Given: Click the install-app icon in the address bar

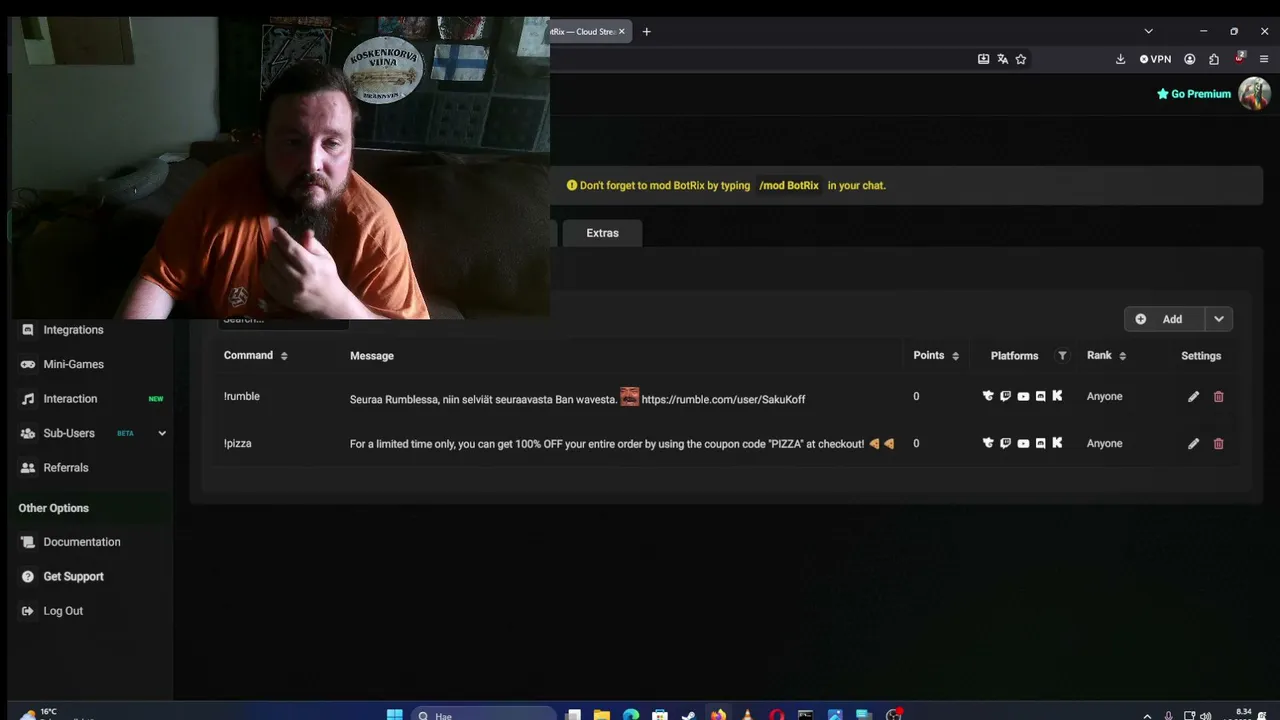Looking at the screenshot, I should pyautogui.click(x=983, y=59).
